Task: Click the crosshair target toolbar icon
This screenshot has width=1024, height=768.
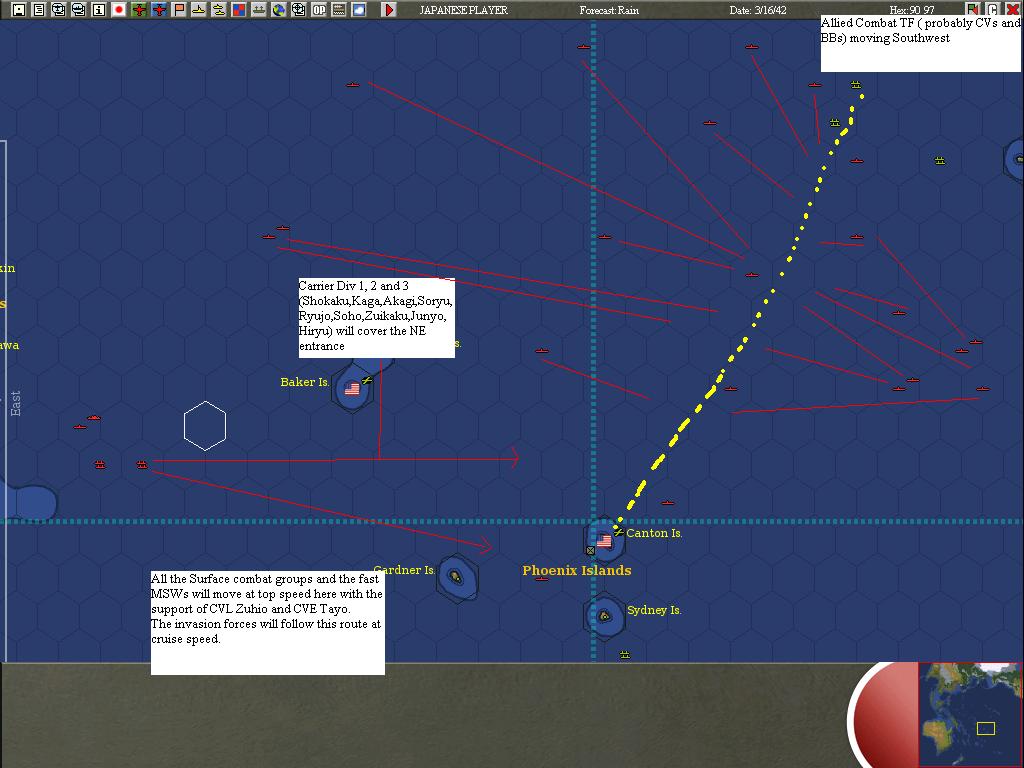Action: [298, 10]
